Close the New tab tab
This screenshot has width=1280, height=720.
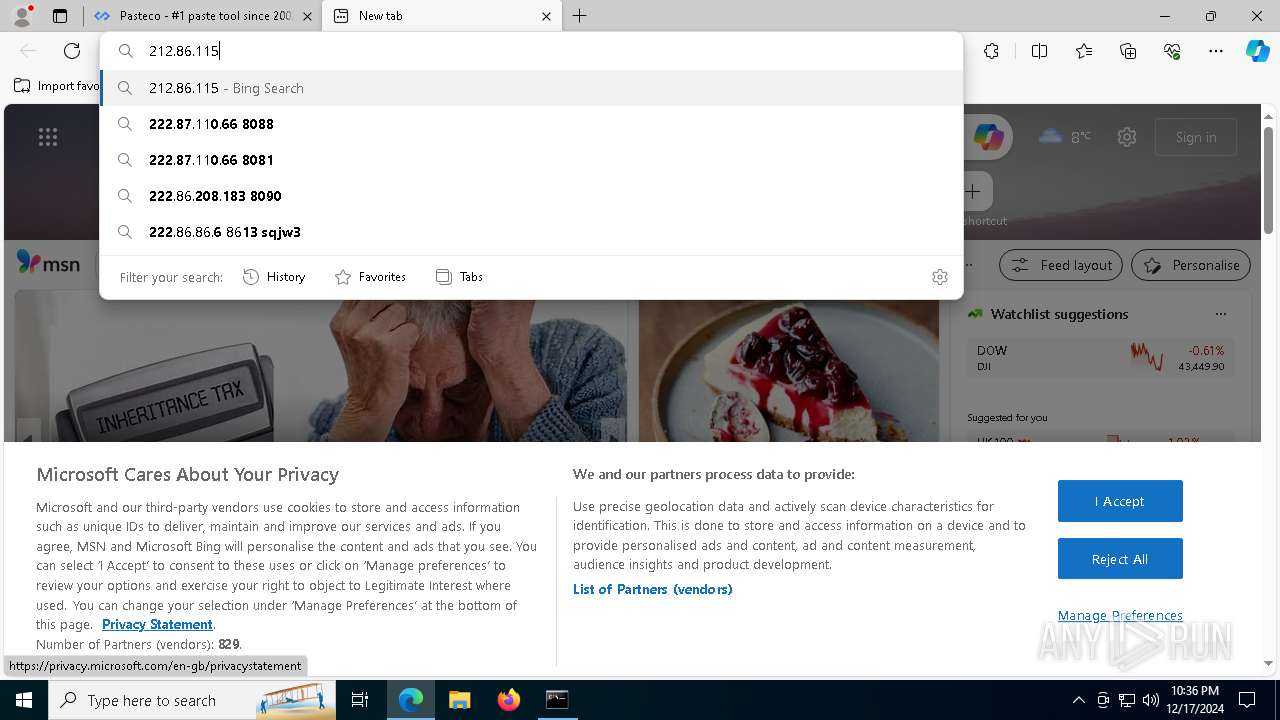coord(546,16)
